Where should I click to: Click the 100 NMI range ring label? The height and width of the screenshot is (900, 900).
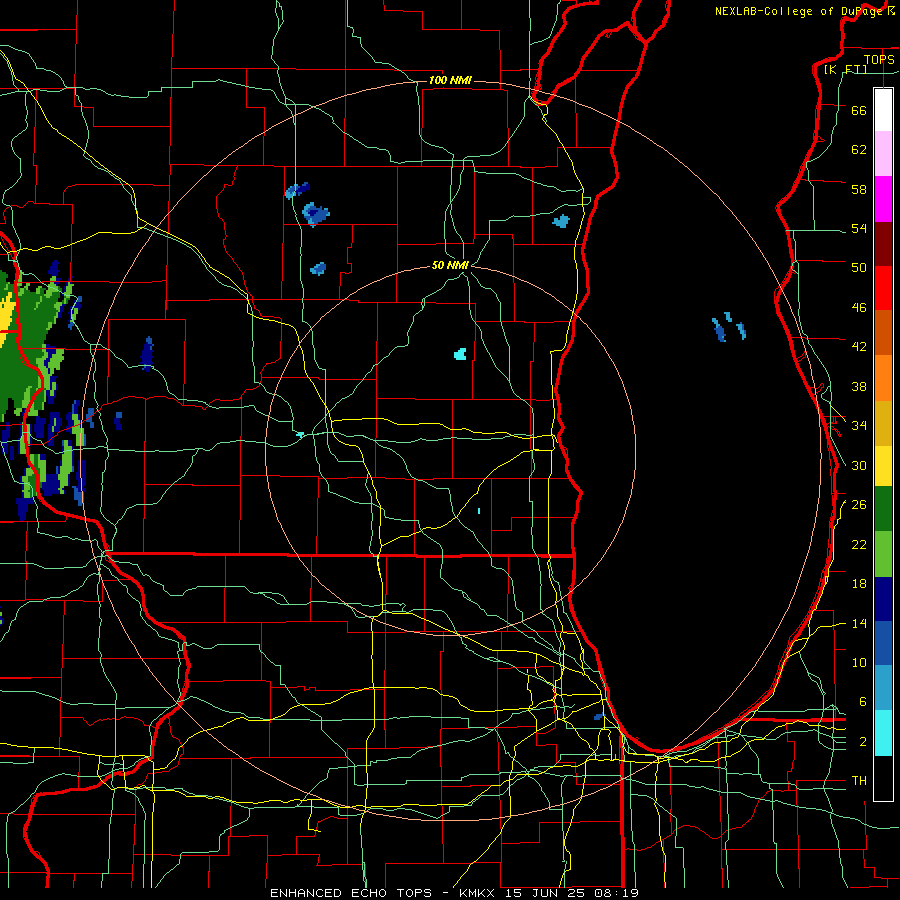coord(450,80)
